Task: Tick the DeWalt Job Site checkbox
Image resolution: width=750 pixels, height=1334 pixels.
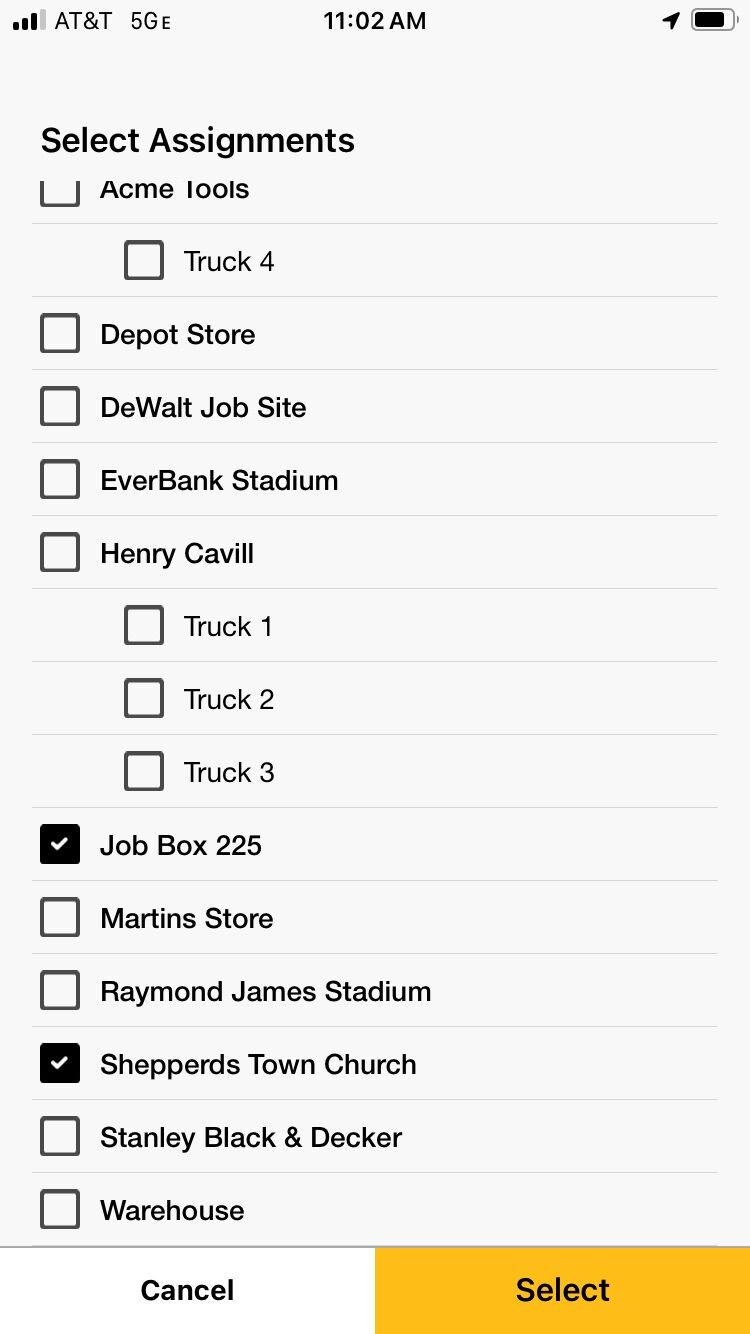Action: tap(60, 407)
